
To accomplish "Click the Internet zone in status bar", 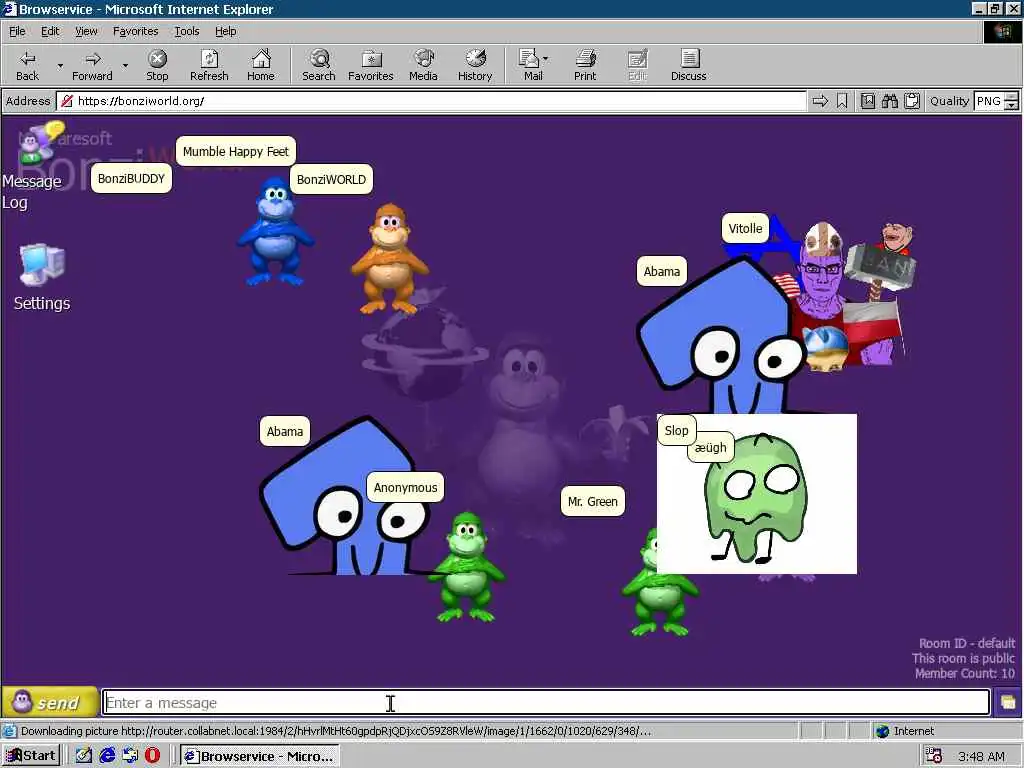I will point(905,731).
